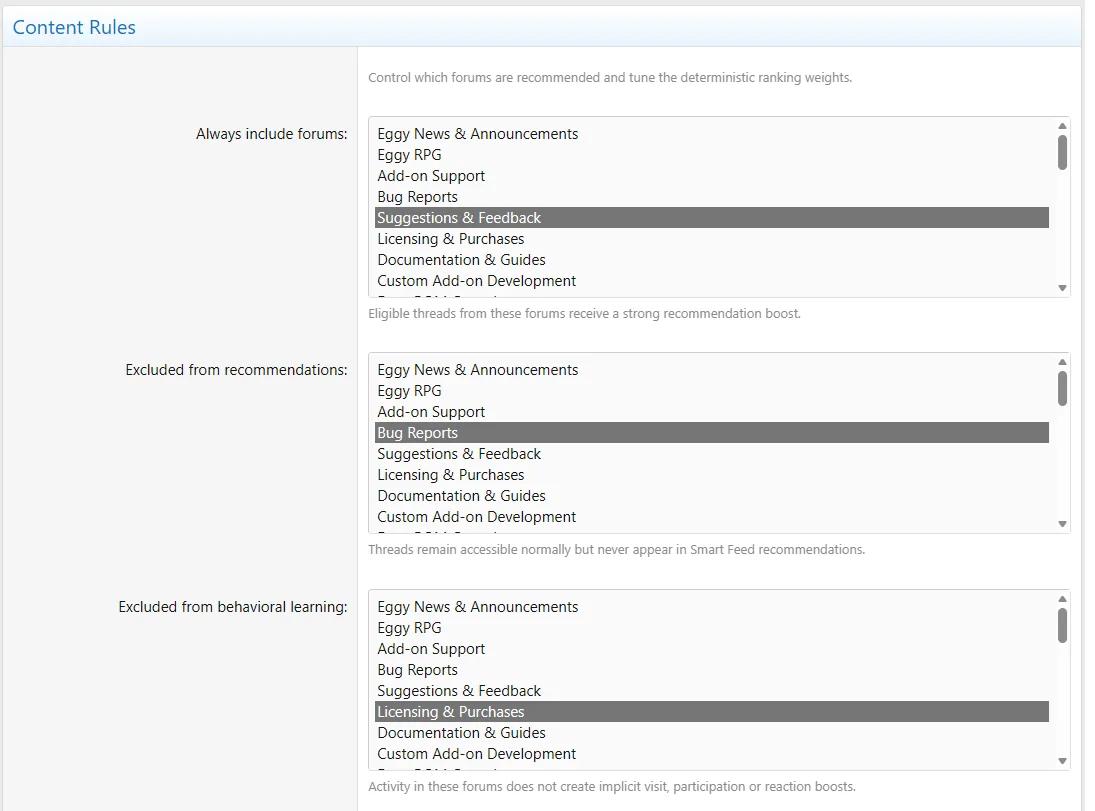Choose Documentation & Guides in Excluded from behavioral learning

pyautogui.click(x=712, y=733)
